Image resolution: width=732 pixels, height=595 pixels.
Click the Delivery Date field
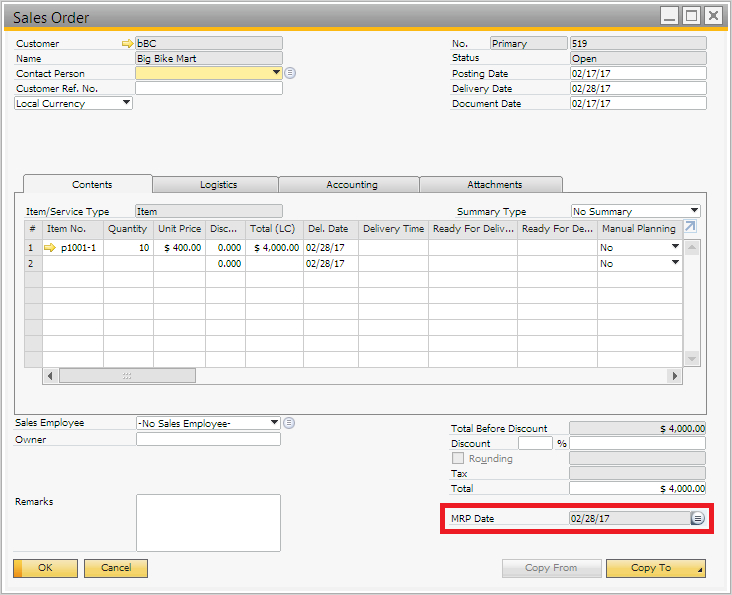click(638, 88)
